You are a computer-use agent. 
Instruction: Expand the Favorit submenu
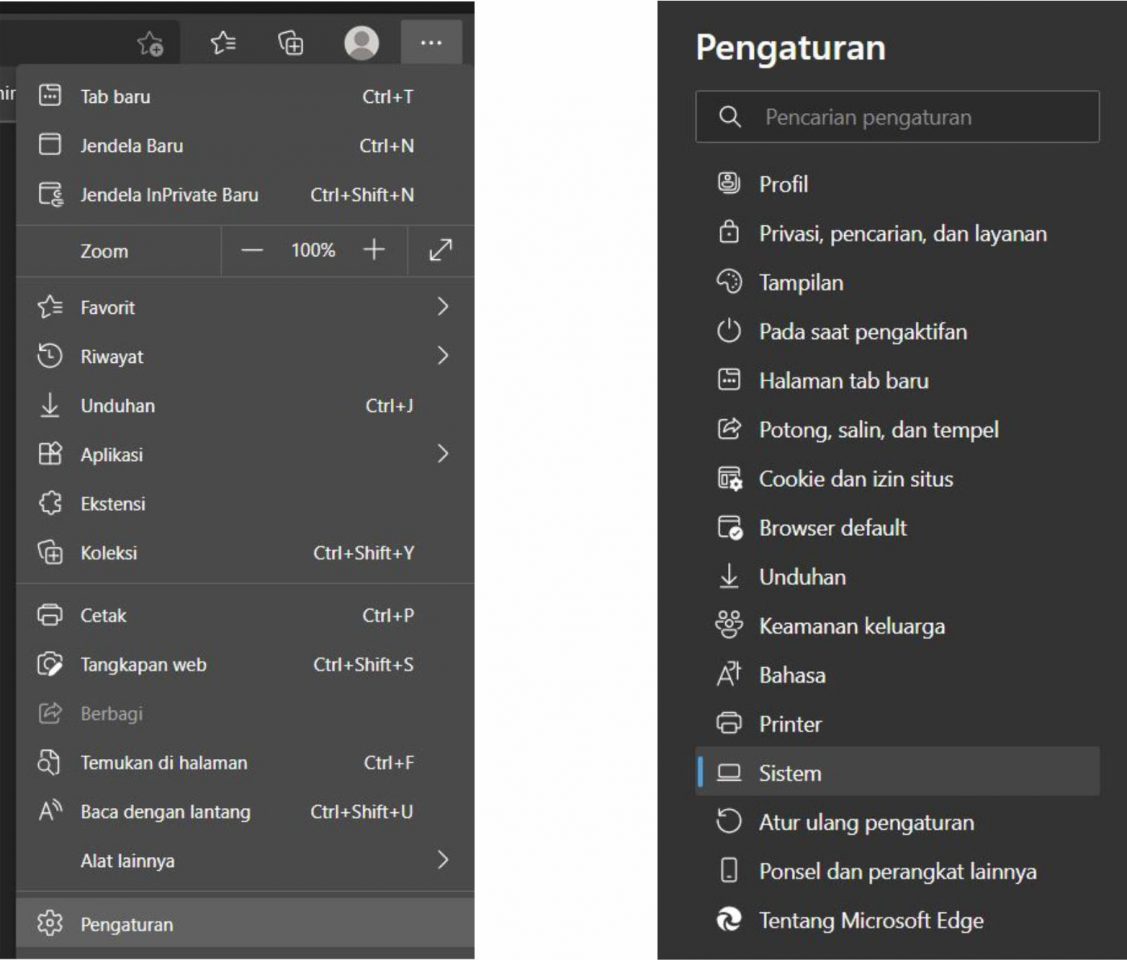[443, 307]
